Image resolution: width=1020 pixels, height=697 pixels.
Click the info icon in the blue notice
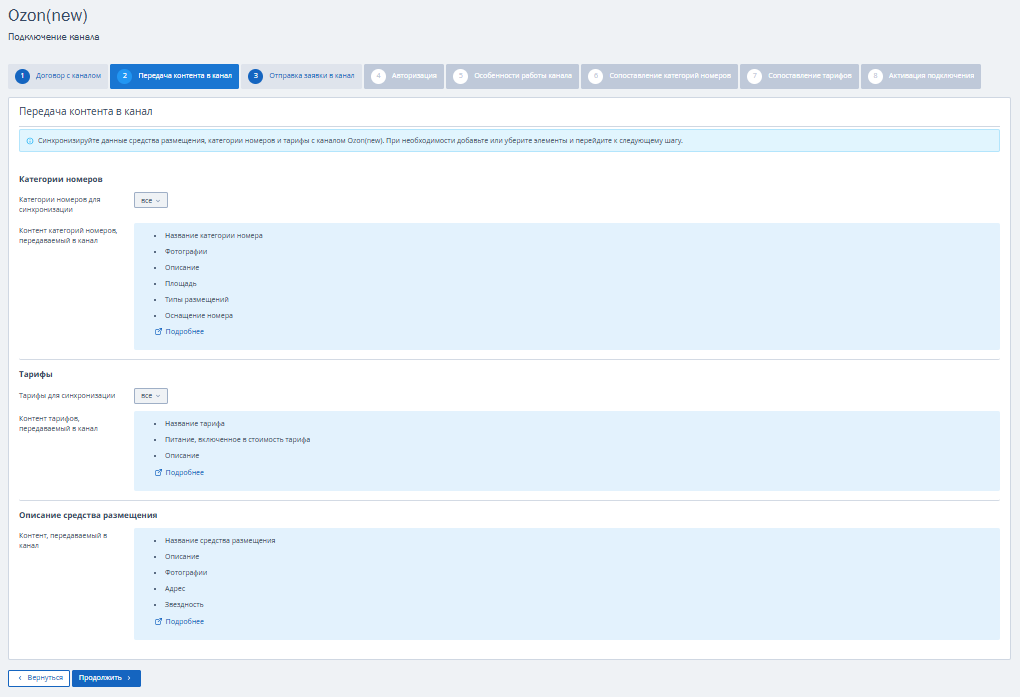pyautogui.click(x=30, y=141)
